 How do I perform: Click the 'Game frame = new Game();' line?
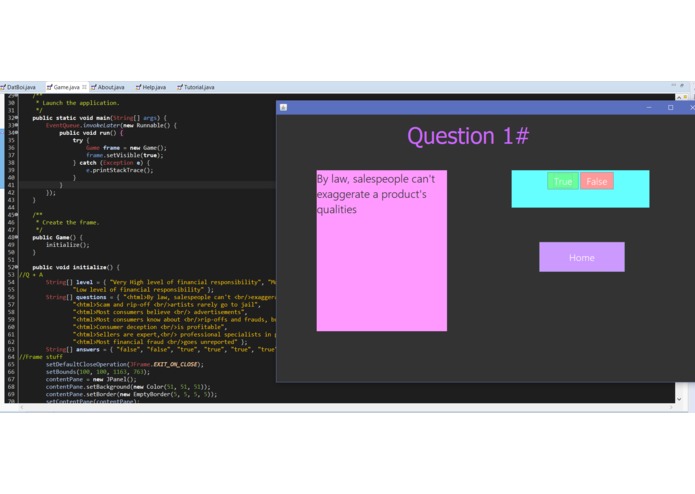[x=126, y=148]
